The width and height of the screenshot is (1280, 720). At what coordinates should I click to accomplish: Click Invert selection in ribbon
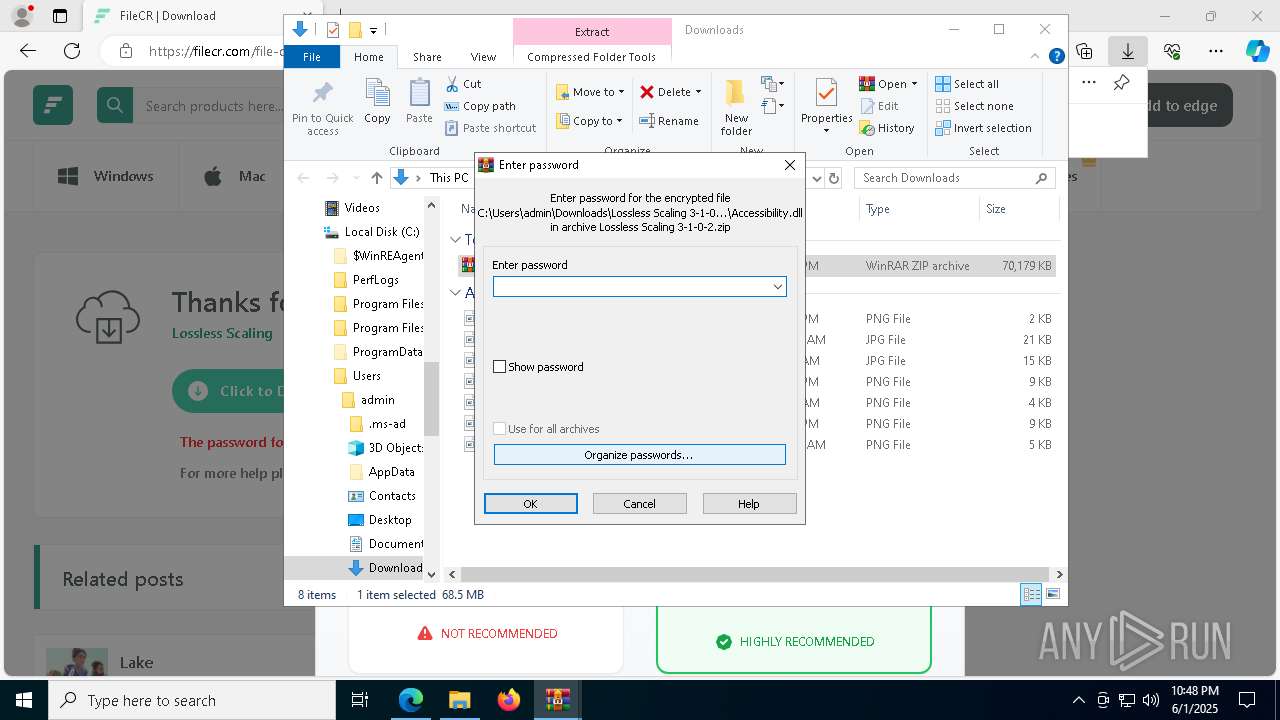[x=983, y=128]
